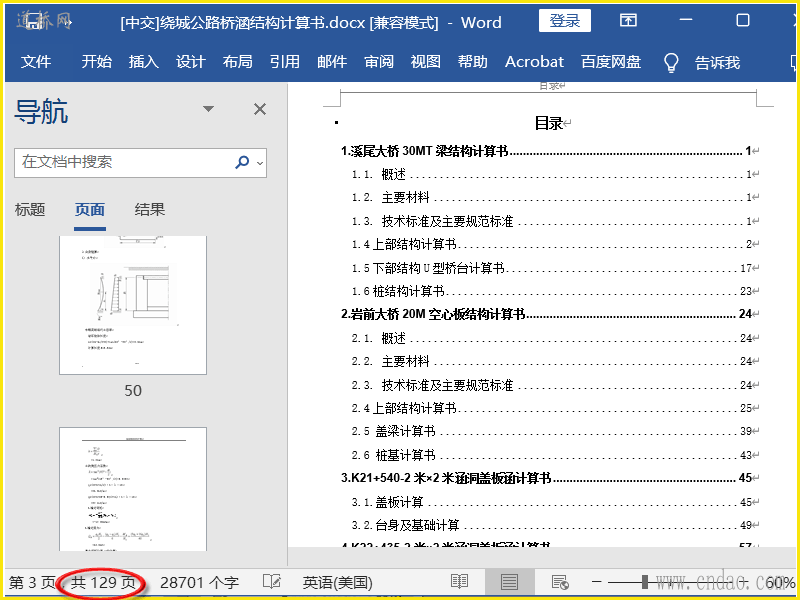The image size is (800, 600).
Task: Switch to the 开始 ribbon tab
Action: [96, 62]
